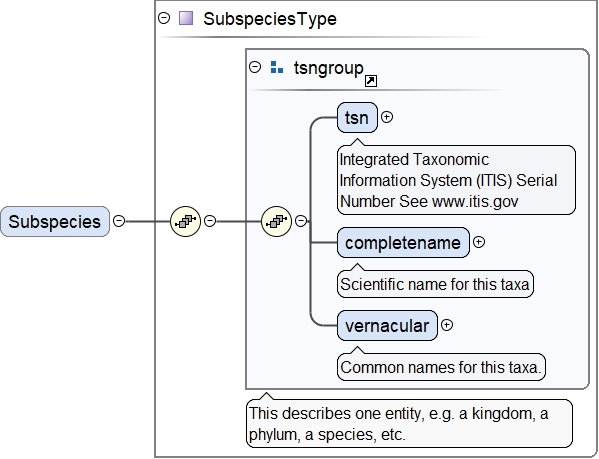
Task: Select the sequence compositor inside tsngroup
Action: coord(276,221)
